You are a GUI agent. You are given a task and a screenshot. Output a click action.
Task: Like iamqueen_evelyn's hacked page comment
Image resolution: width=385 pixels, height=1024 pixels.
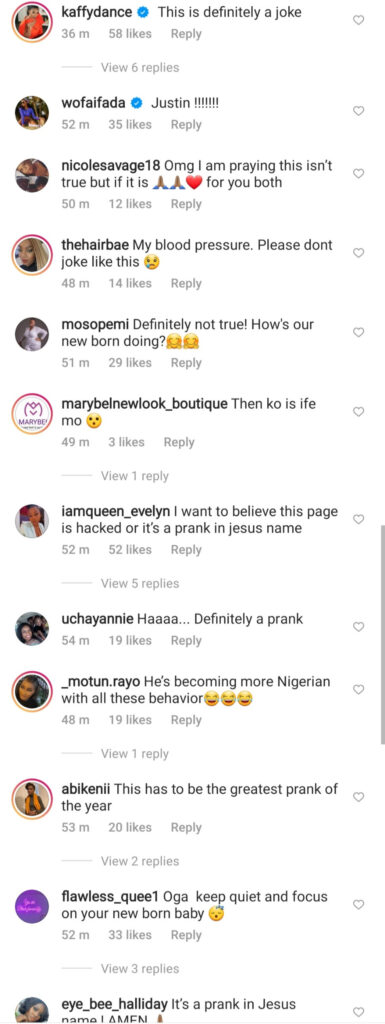[358, 519]
